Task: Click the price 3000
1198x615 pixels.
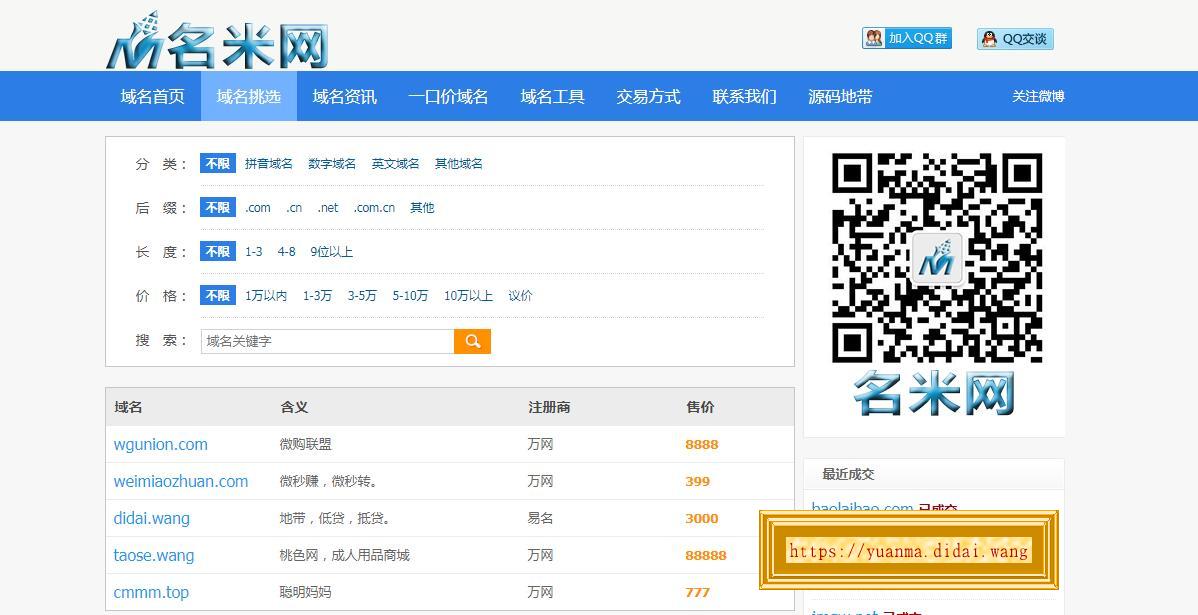Action: tap(701, 519)
